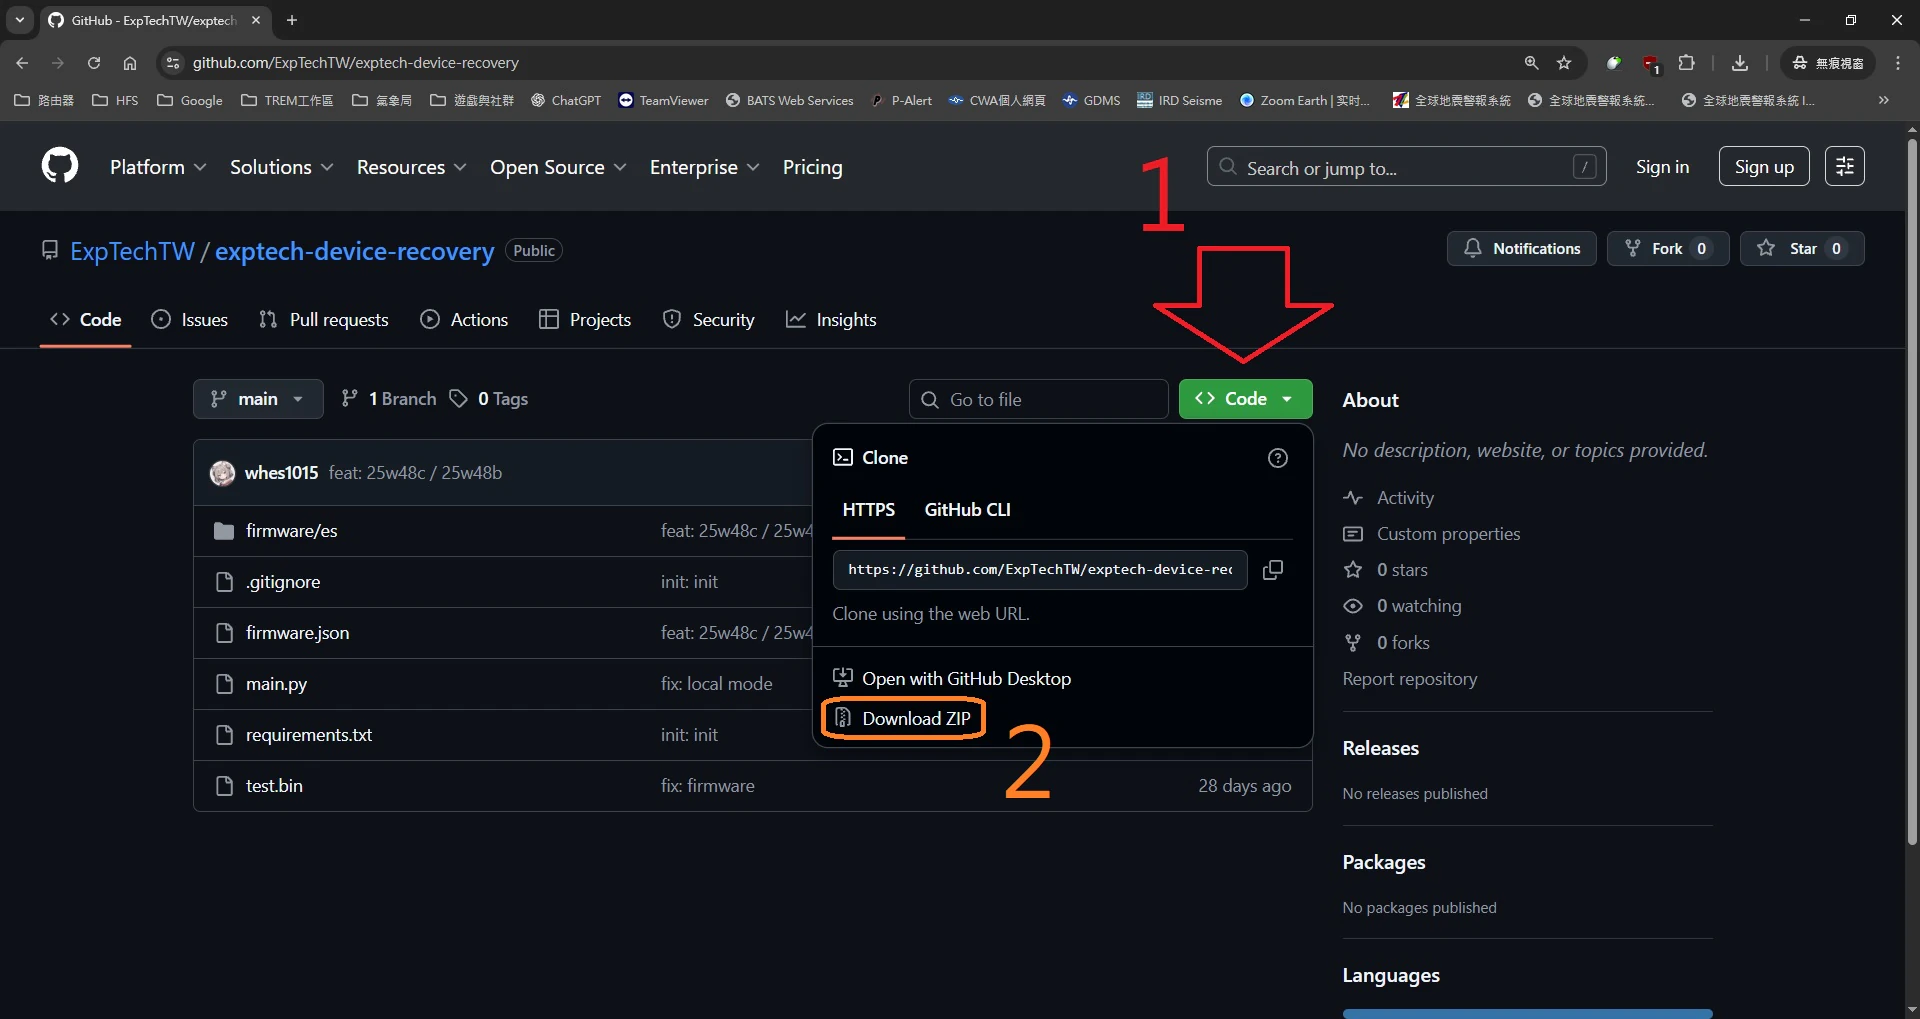The width and height of the screenshot is (1920, 1019).
Task: Open site information icon in address bar
Action: [x=173, y=63]
